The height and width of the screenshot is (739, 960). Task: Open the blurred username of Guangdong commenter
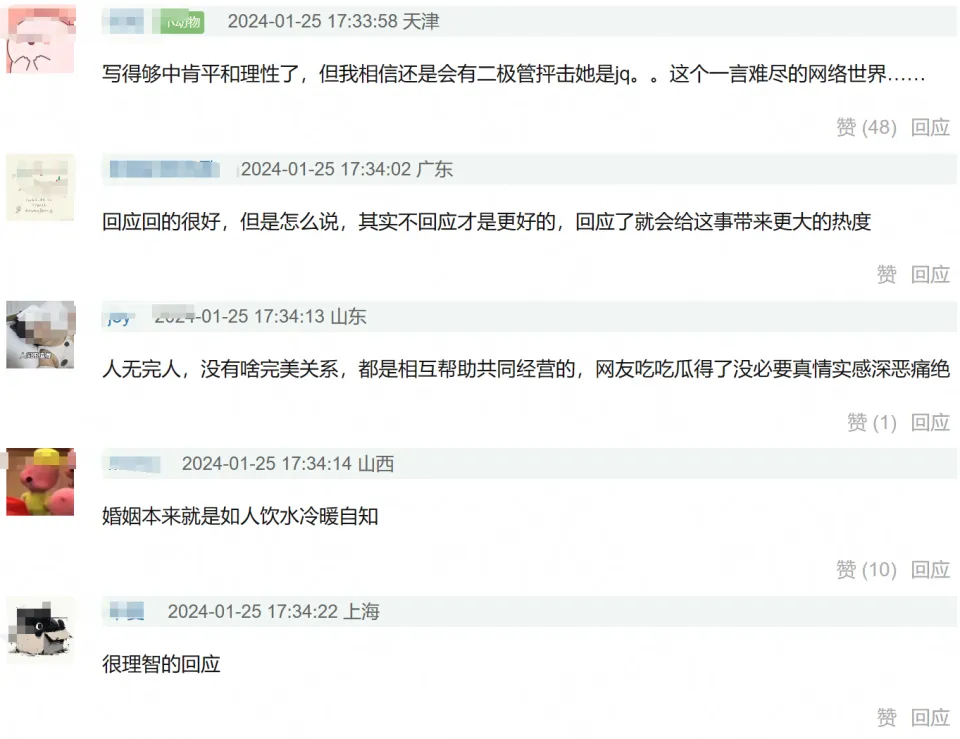[x=164, y=169]
